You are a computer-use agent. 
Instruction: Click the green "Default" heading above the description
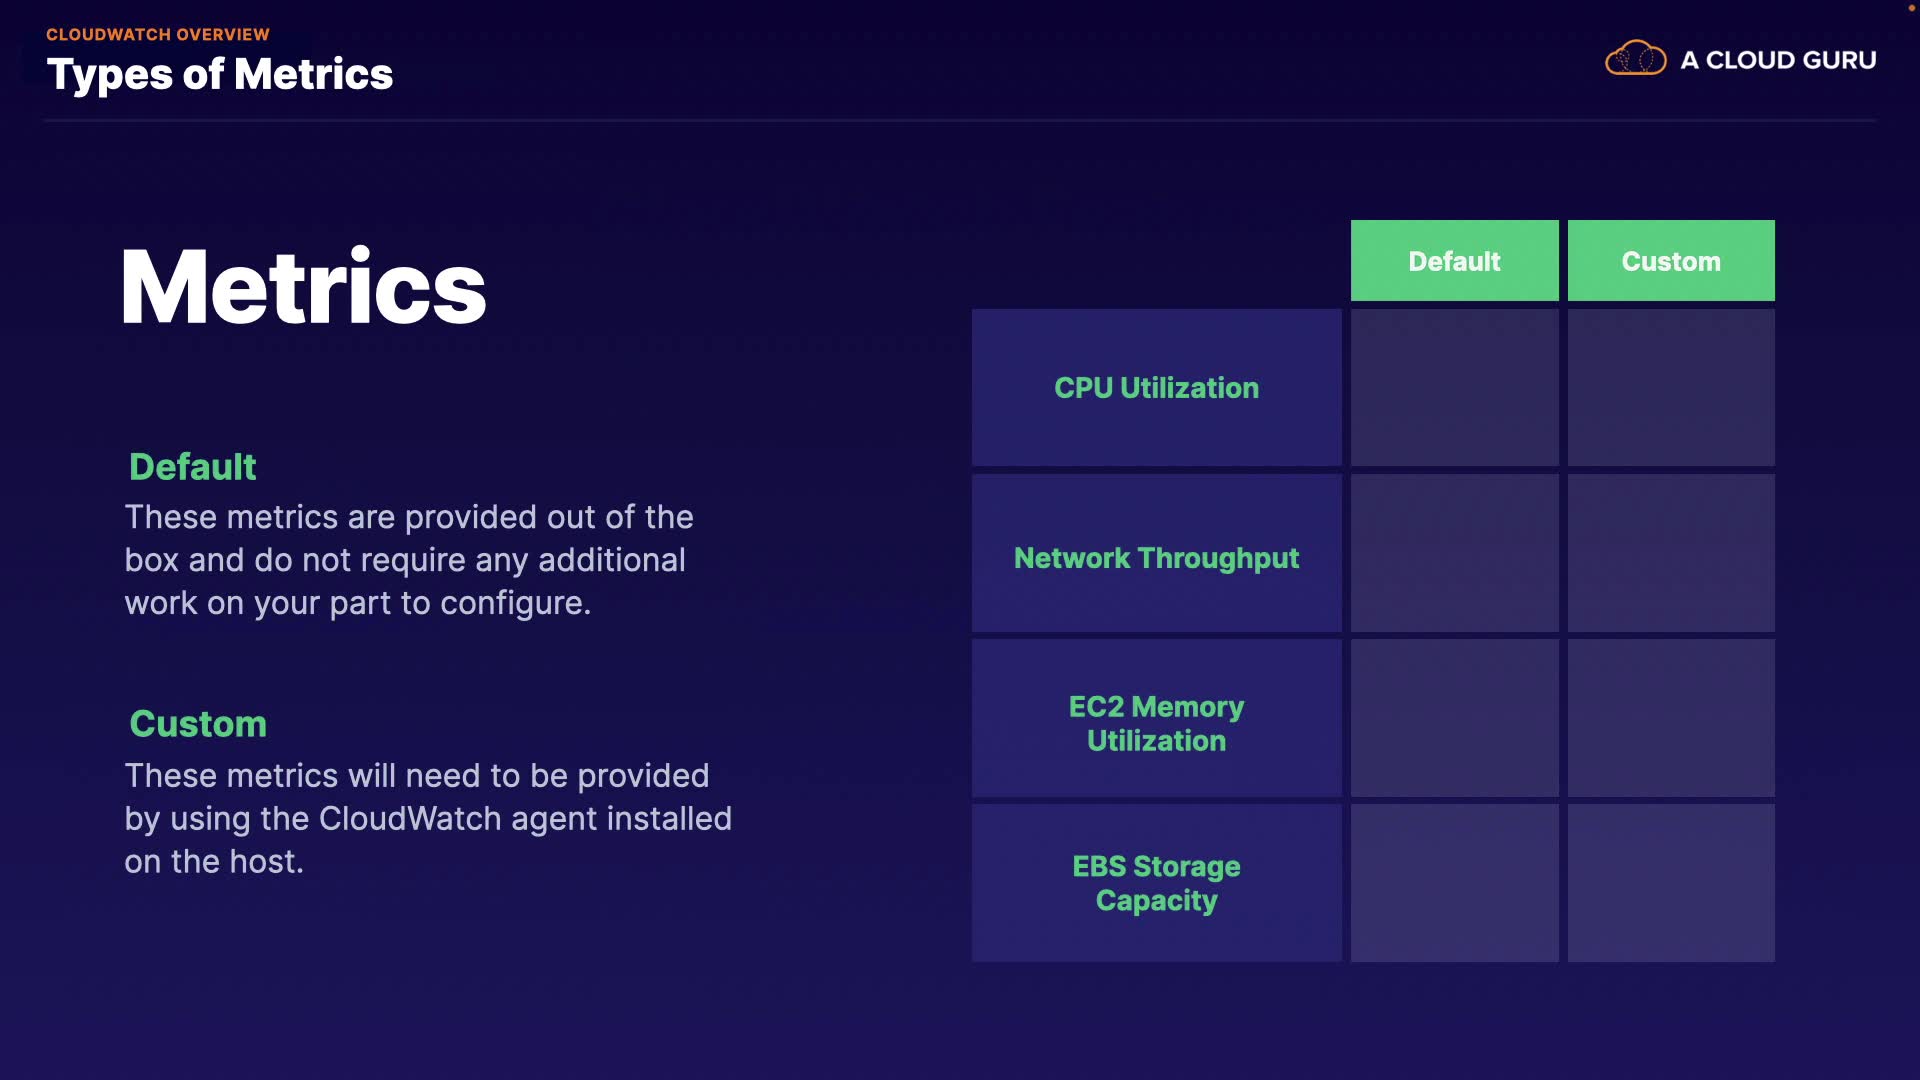(x=192, y=467)
